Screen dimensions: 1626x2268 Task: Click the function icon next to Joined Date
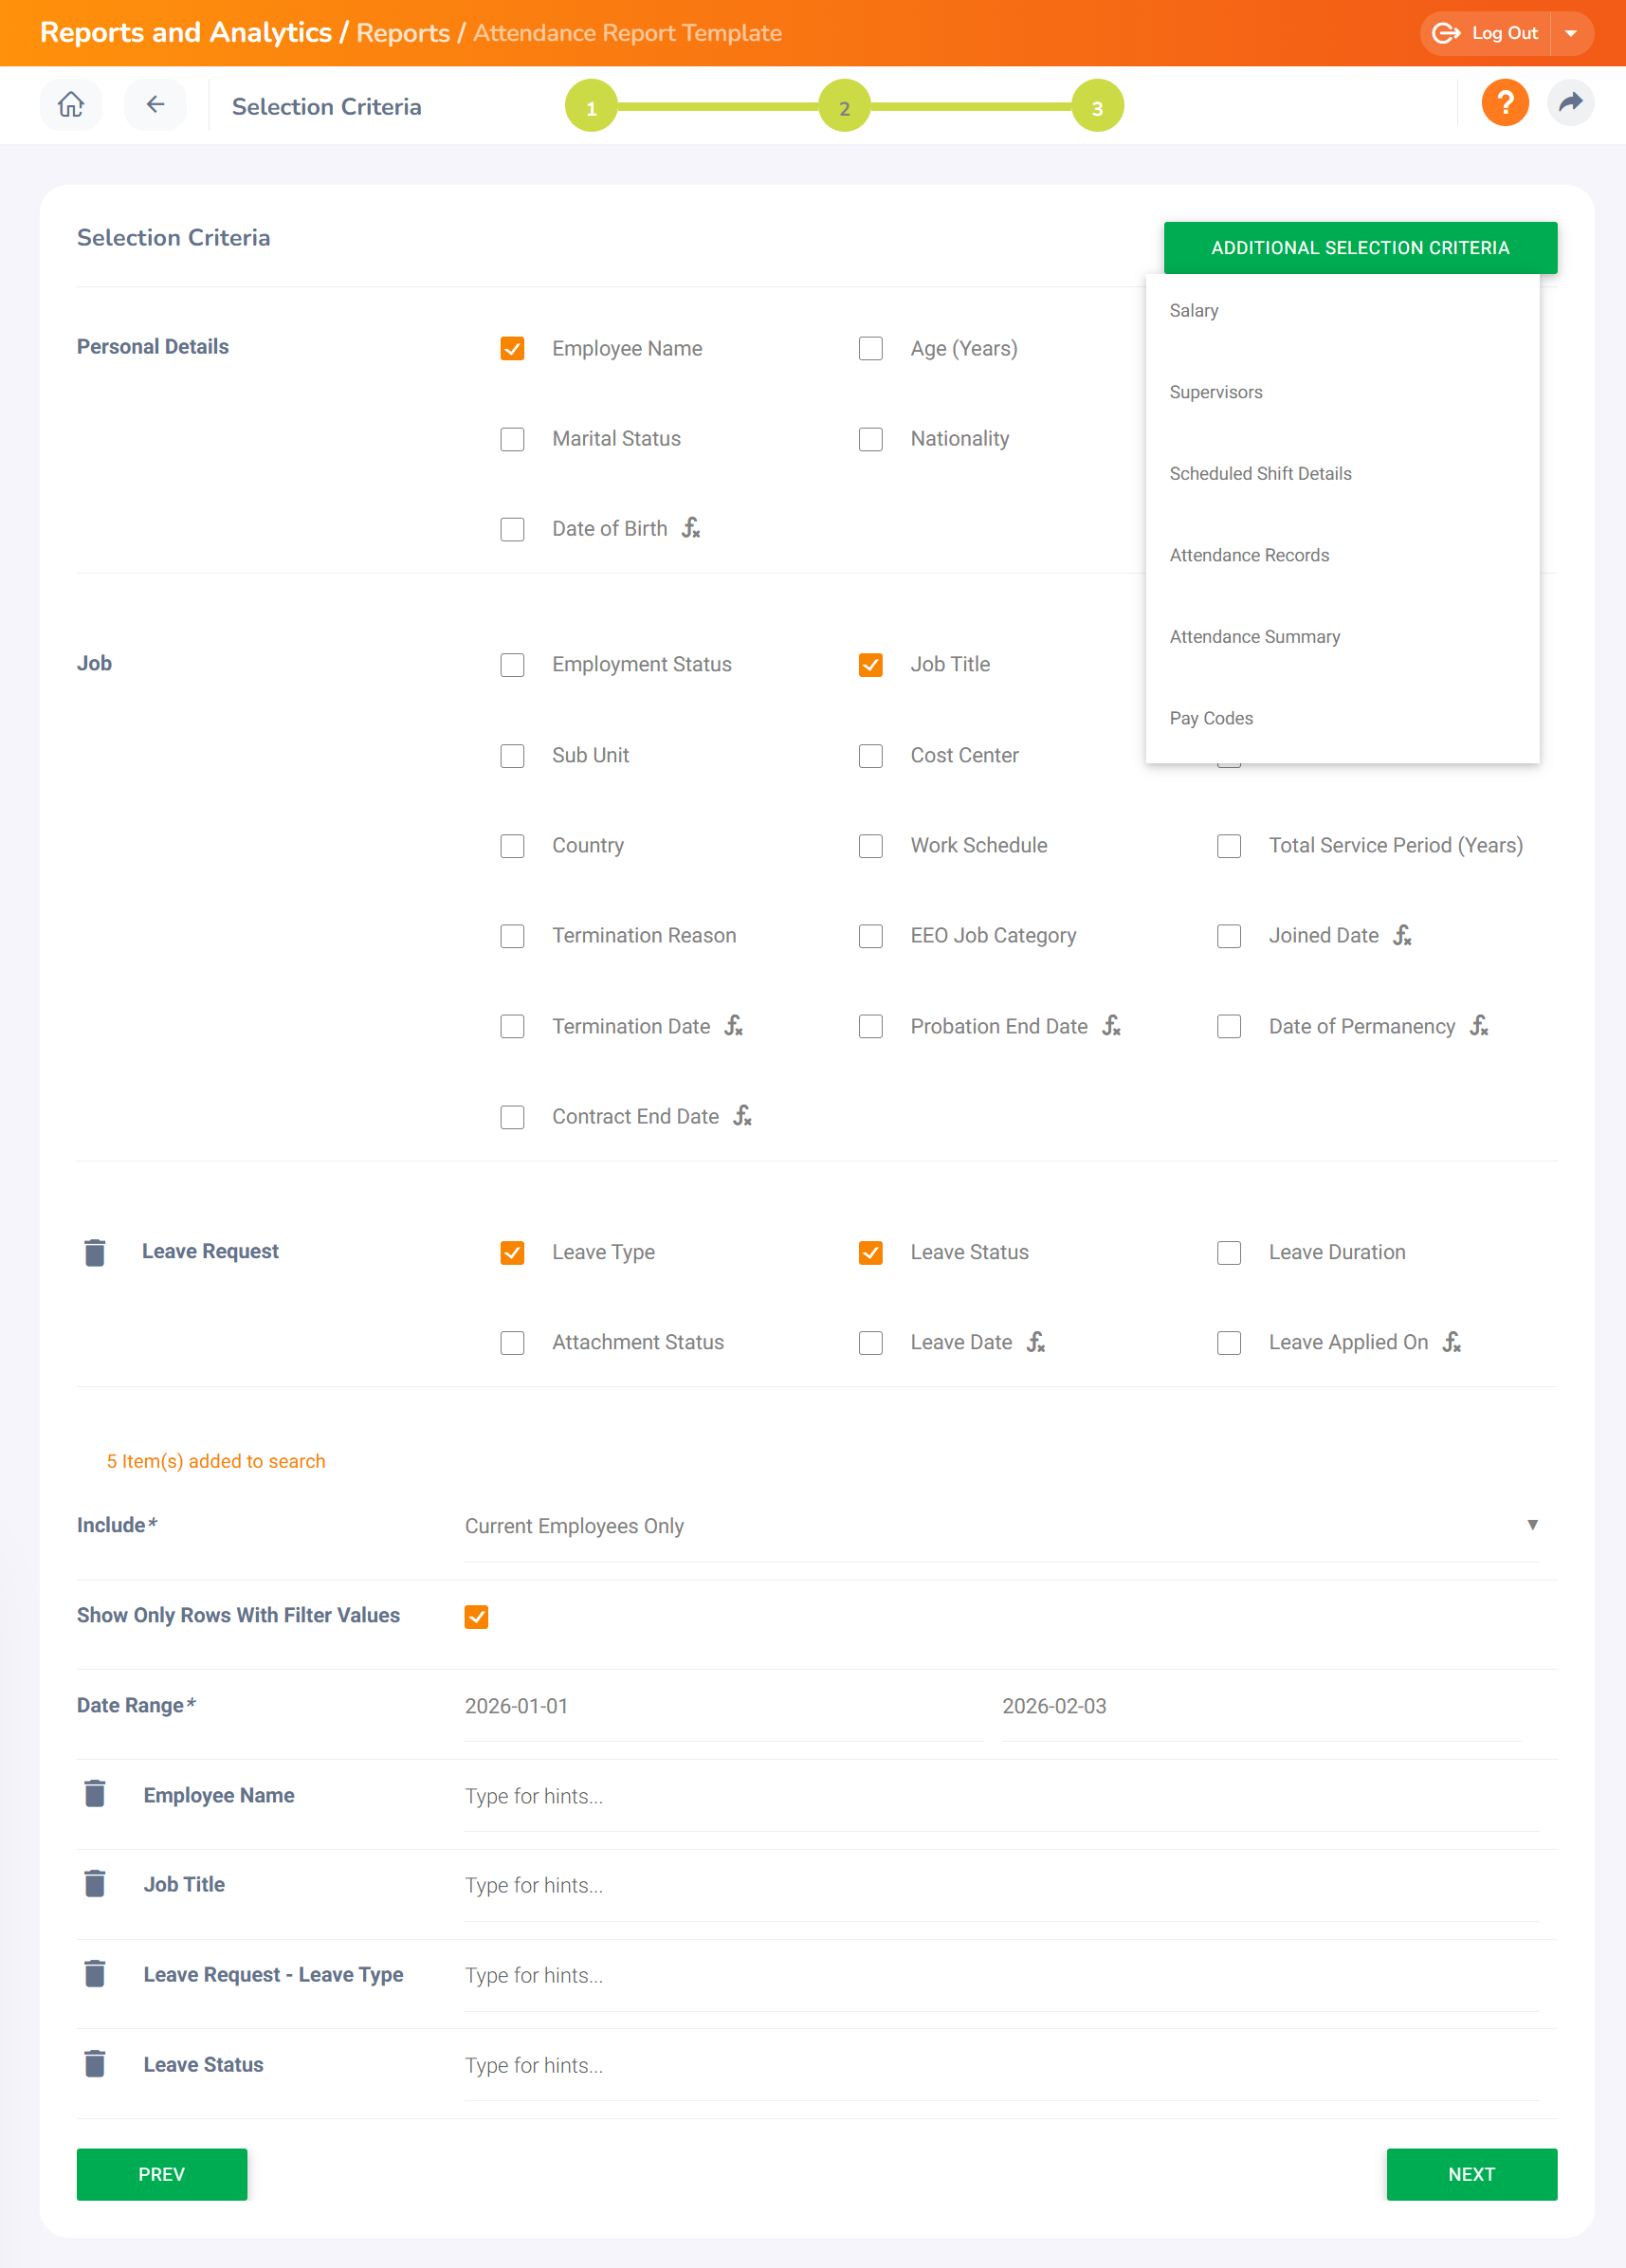click(x=1402, y=935)
